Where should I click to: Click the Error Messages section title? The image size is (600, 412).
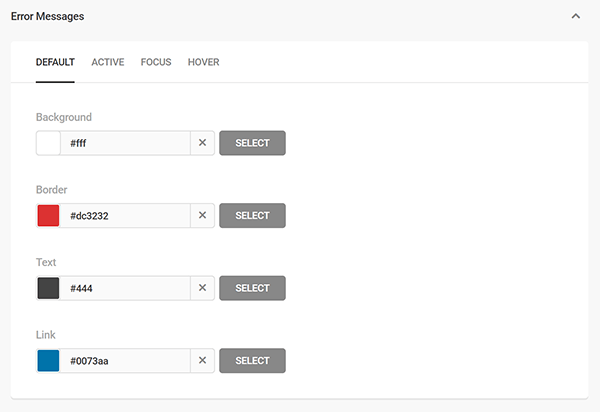click(x=47, y=16)
